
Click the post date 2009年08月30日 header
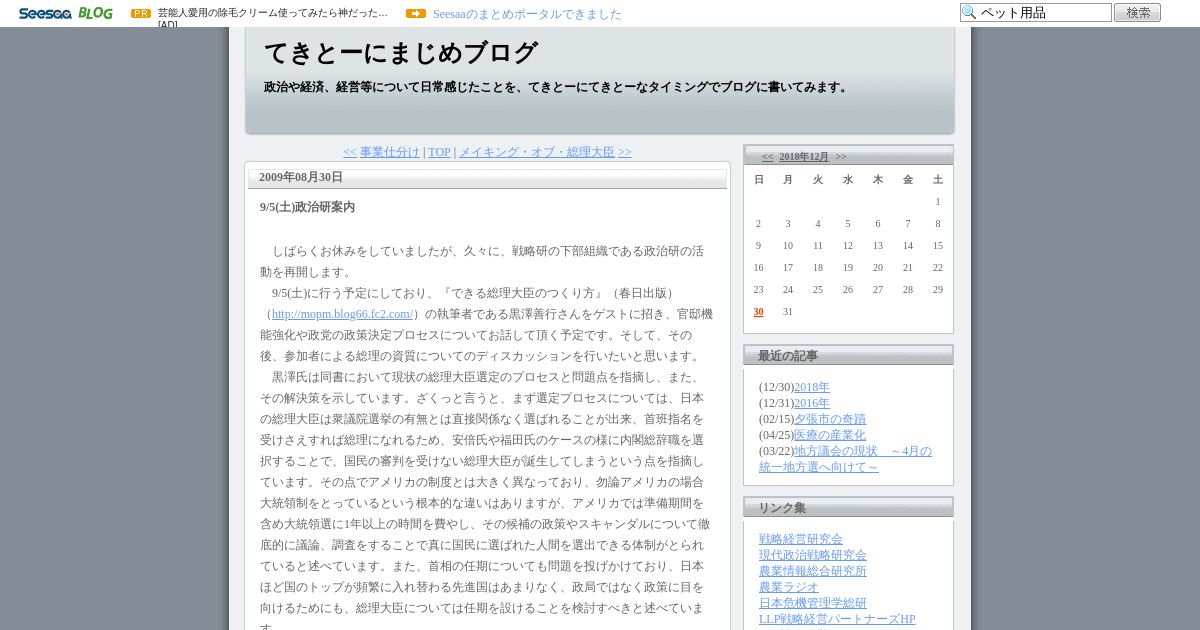[301, 177]
